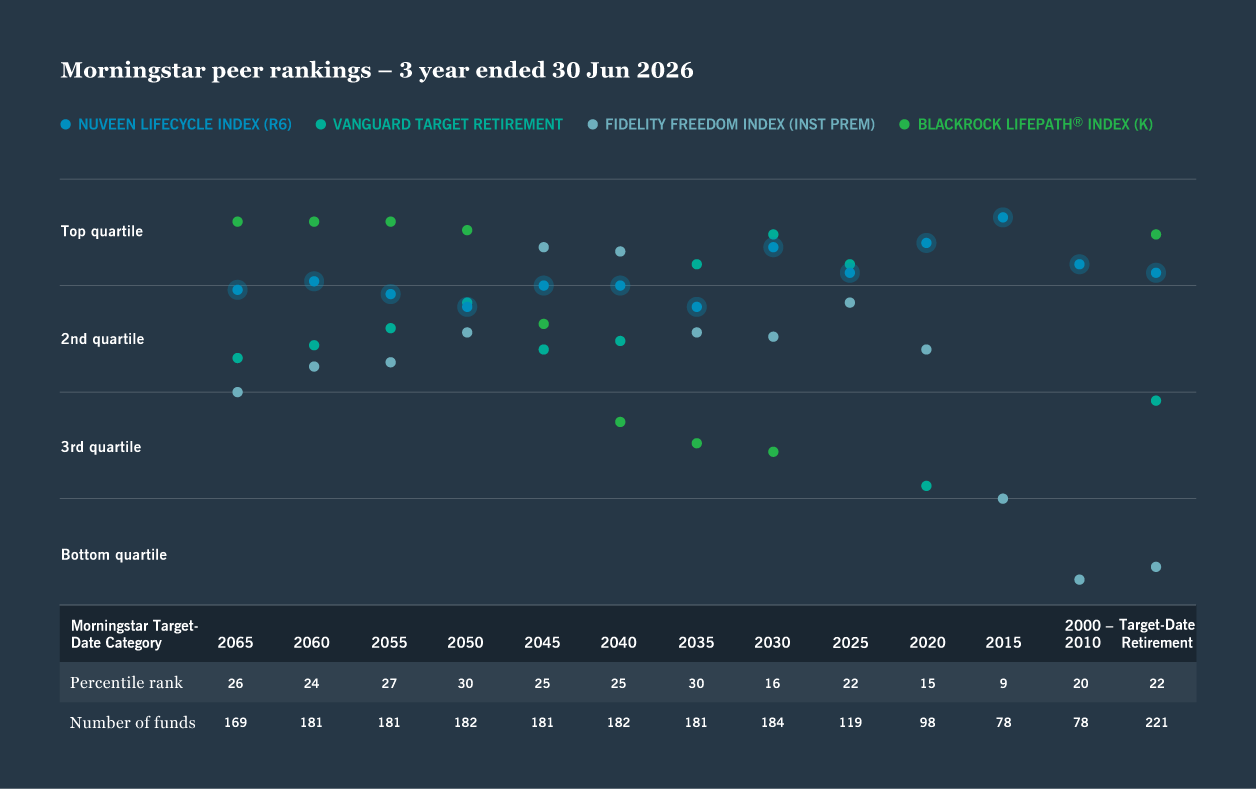Click percentile rank 16 under 2030
This screenshot has width=1256, height=789.
[772, 683]
